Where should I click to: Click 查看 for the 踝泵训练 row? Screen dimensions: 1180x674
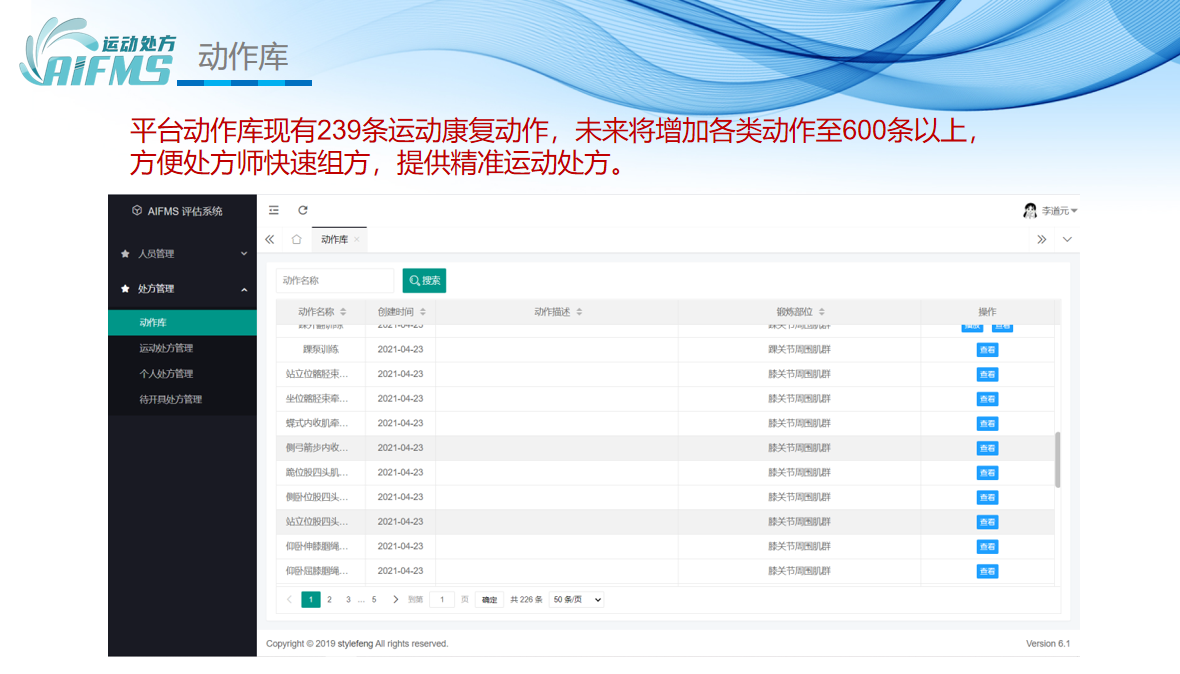coord(987,350)
